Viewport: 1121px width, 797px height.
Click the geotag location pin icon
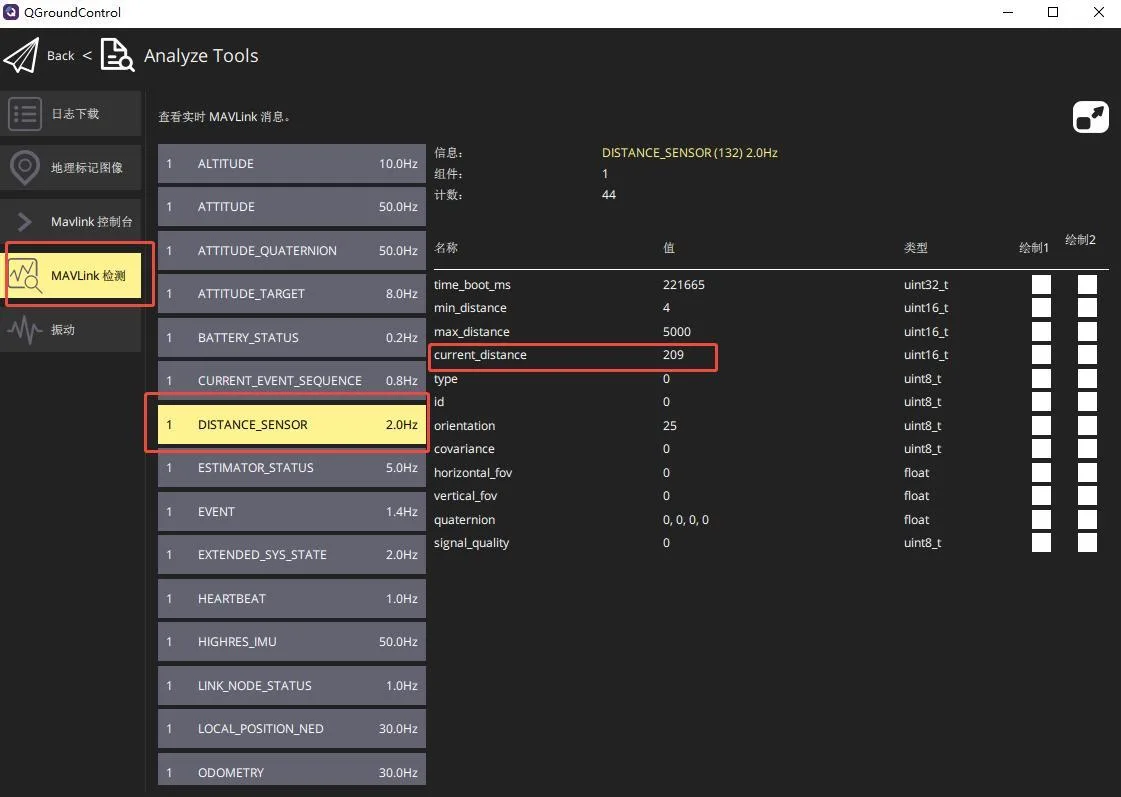pos(25,168)
